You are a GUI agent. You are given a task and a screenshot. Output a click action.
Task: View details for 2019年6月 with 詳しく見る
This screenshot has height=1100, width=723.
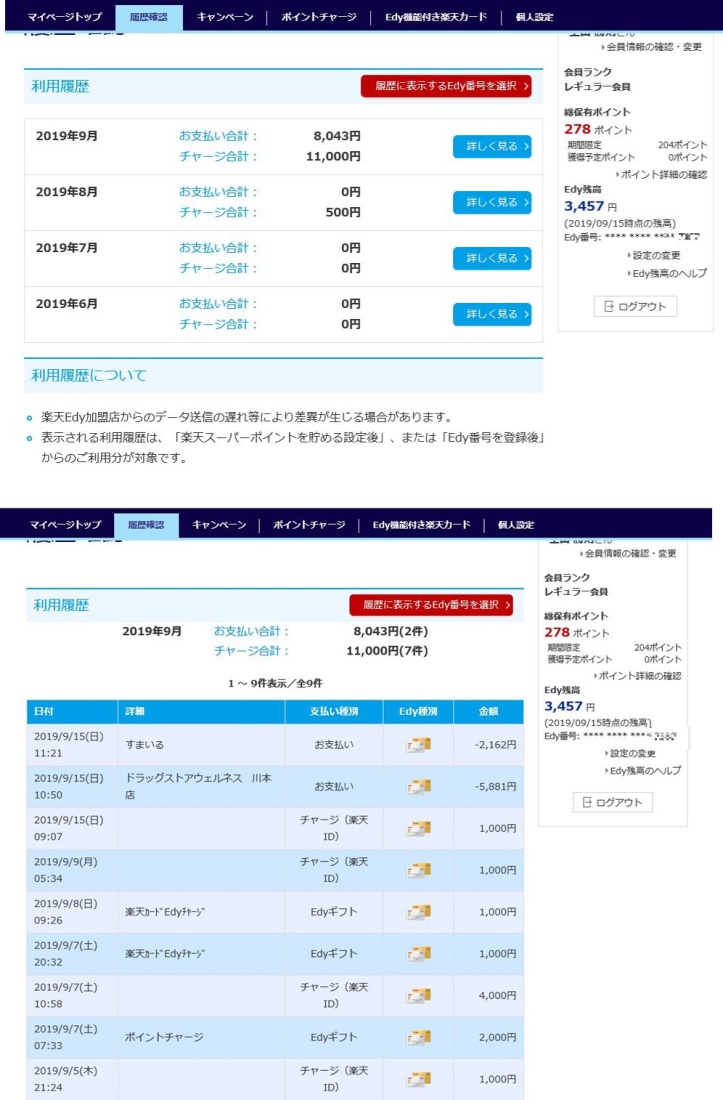pos(492,314)
